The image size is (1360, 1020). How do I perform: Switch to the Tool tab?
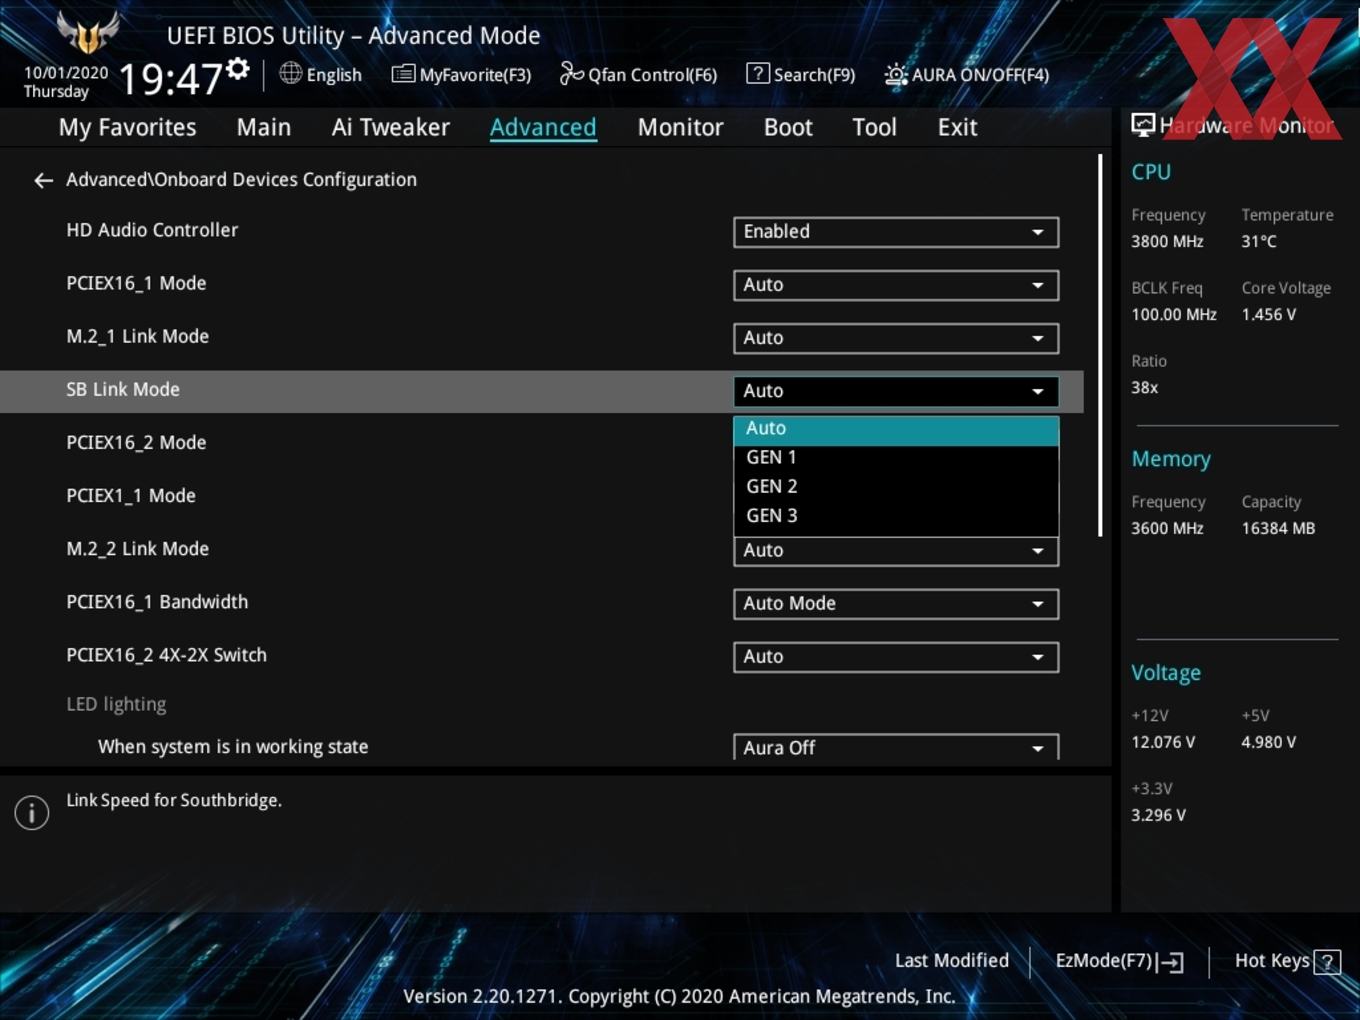point(874,128)
